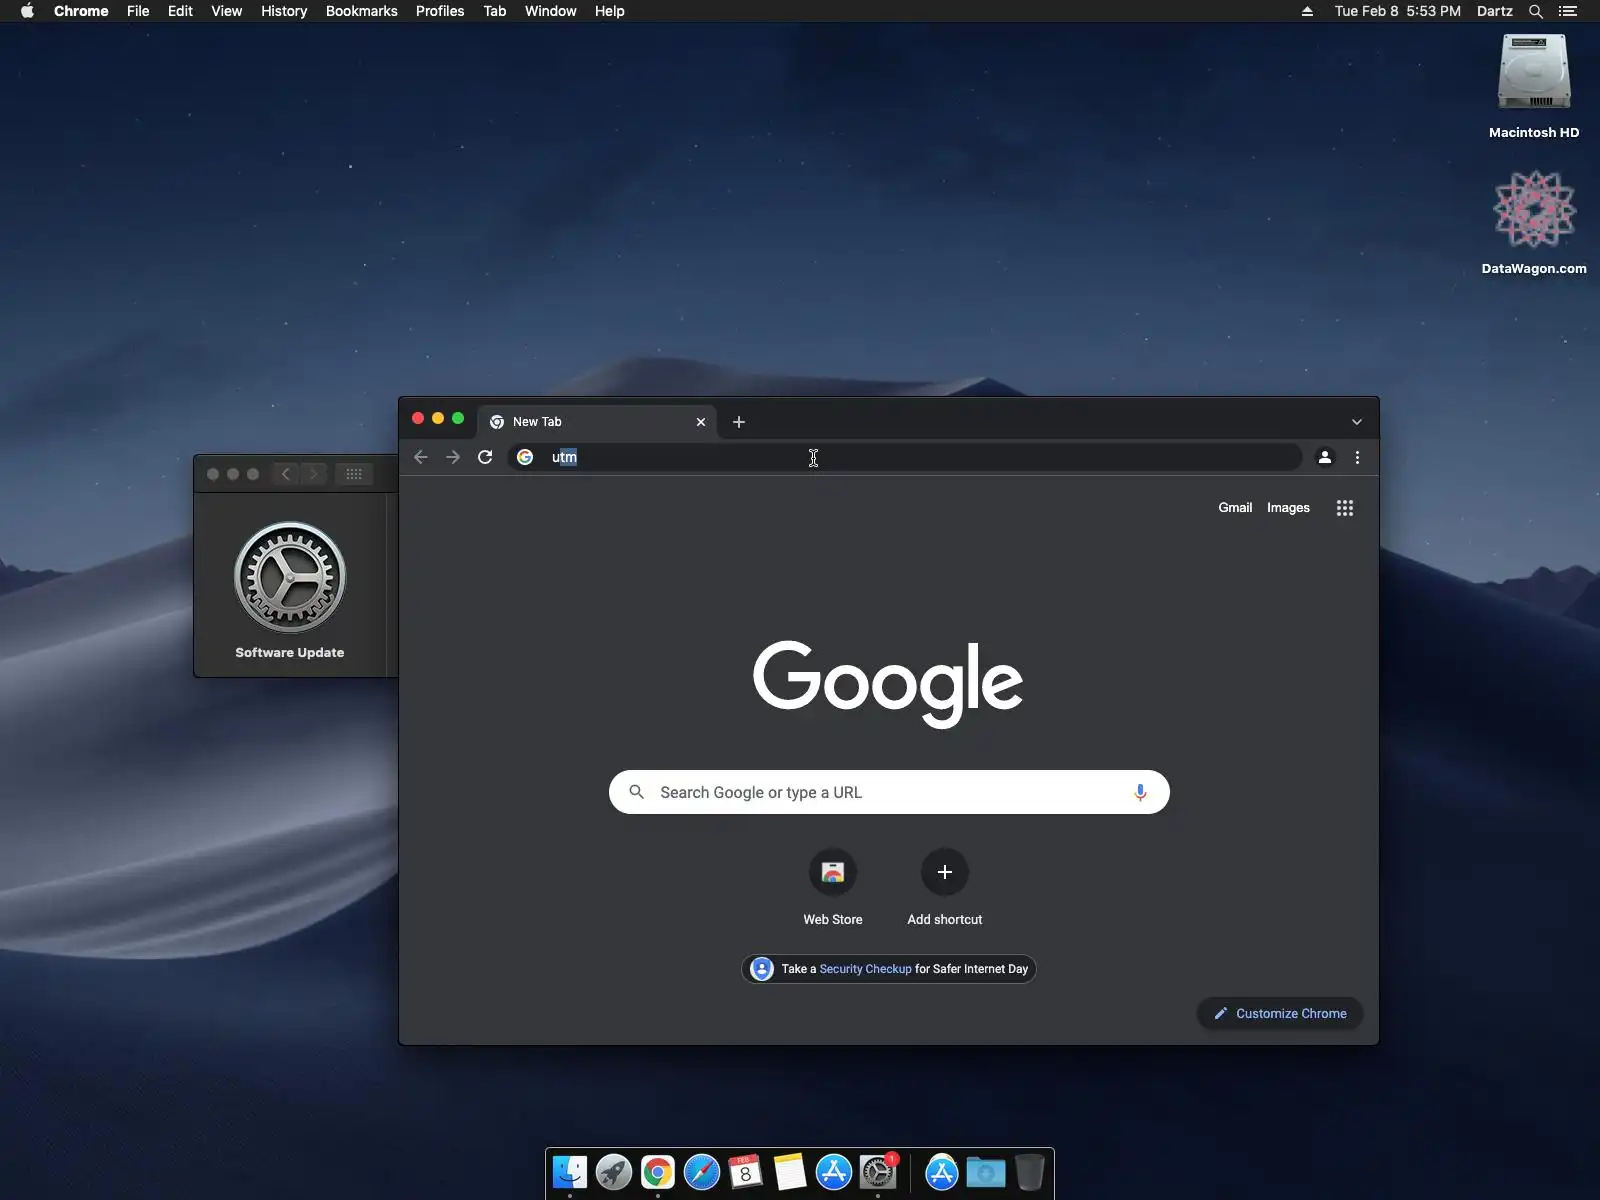Select the New Tab tab
The width and height of the screenshot is (1600, 1200).
click(597, 422)
